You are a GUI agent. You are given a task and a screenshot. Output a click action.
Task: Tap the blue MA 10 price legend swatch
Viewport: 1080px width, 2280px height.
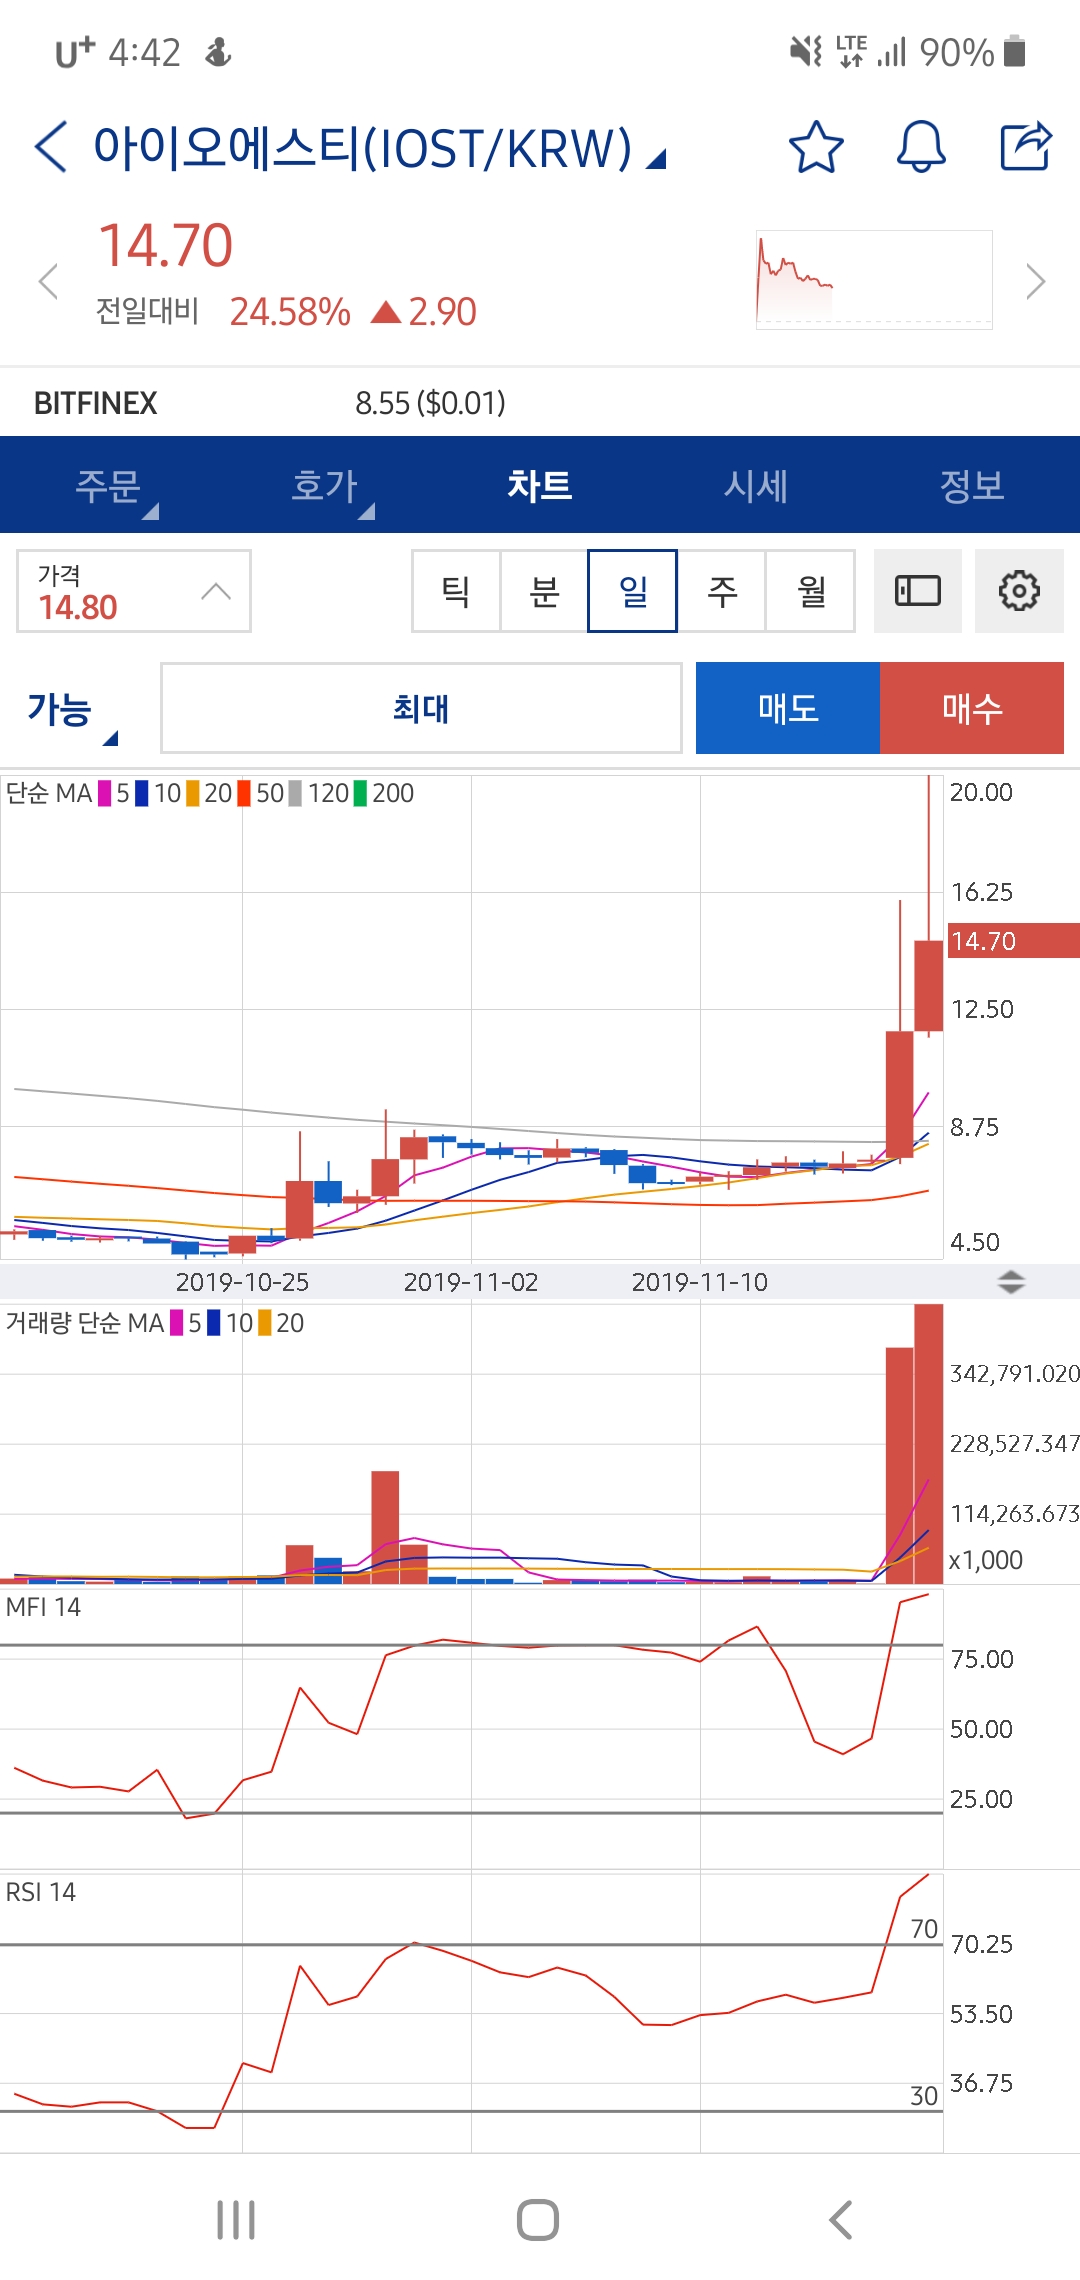pyautogui.click(x=142, y=794)
